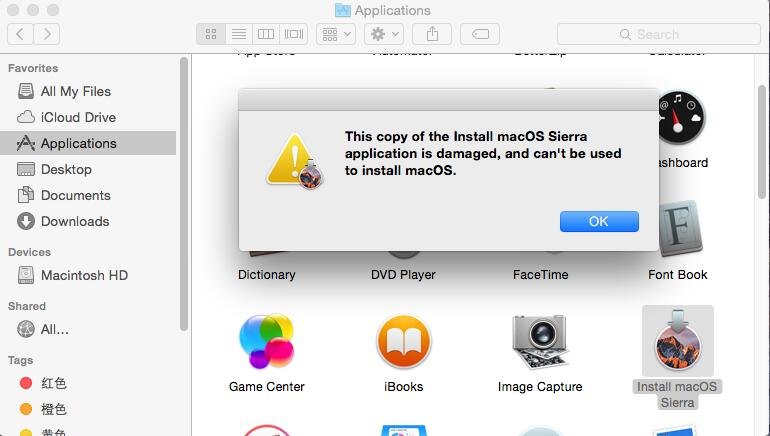Click the Font Book label
This screenshot has width=770, height=436.
point(678,274)
